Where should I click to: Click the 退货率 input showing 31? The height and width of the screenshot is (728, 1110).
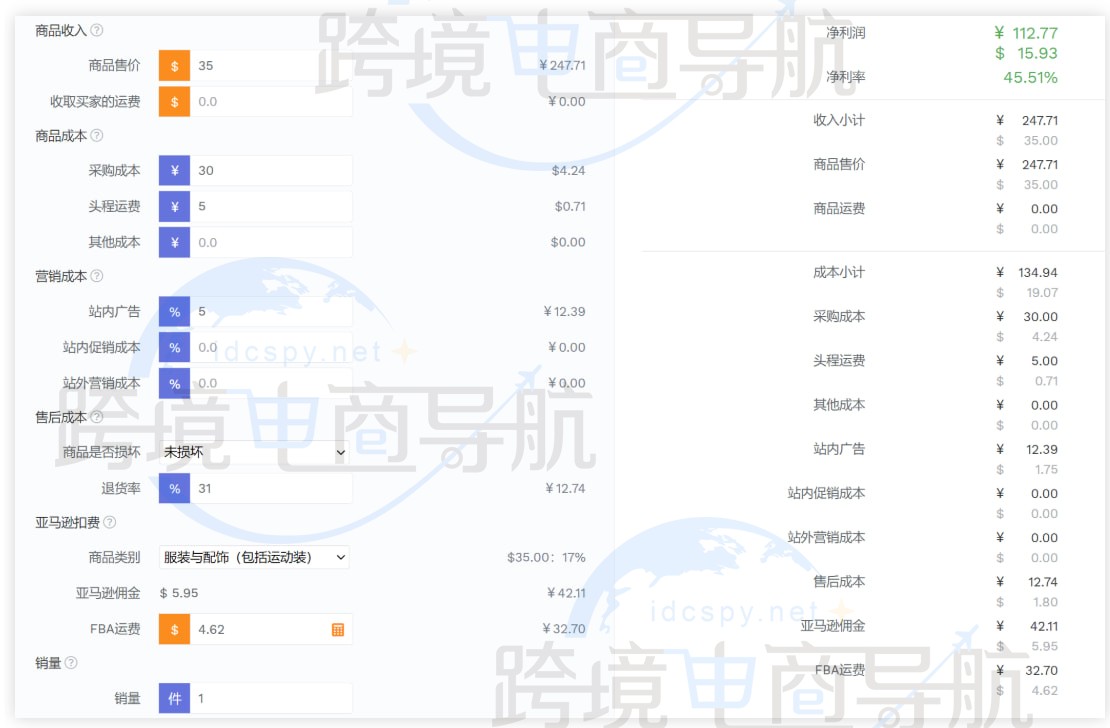(270, 489)
